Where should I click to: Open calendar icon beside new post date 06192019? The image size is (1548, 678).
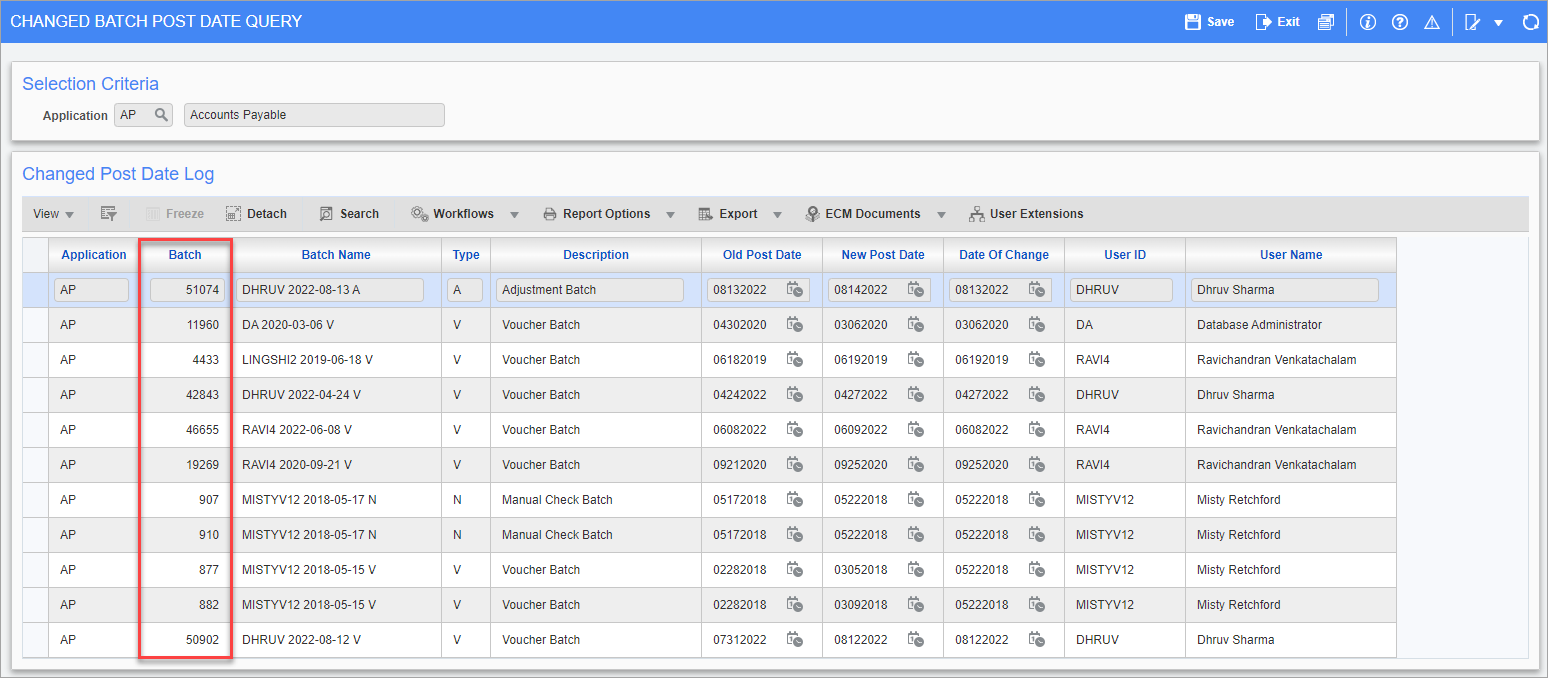(x=916, y=360)
